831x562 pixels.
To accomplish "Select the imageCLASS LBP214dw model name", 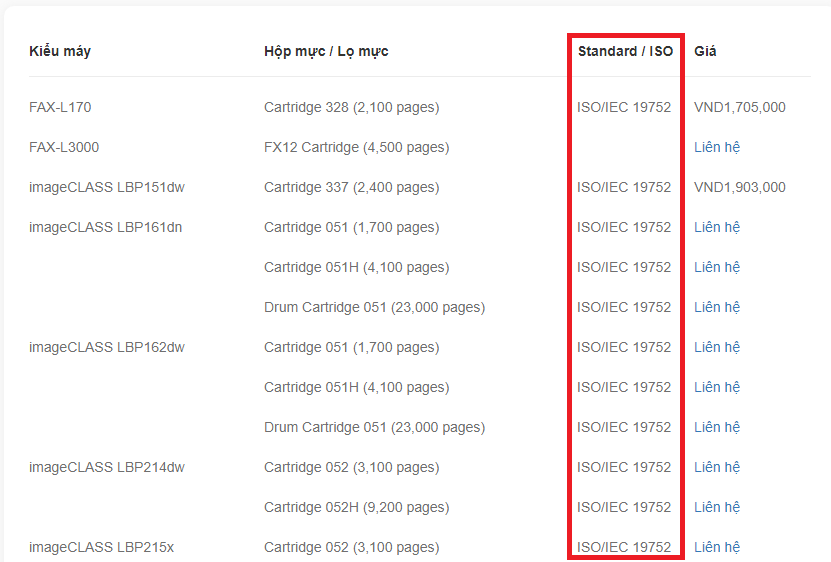I will (x=107, y=467).
